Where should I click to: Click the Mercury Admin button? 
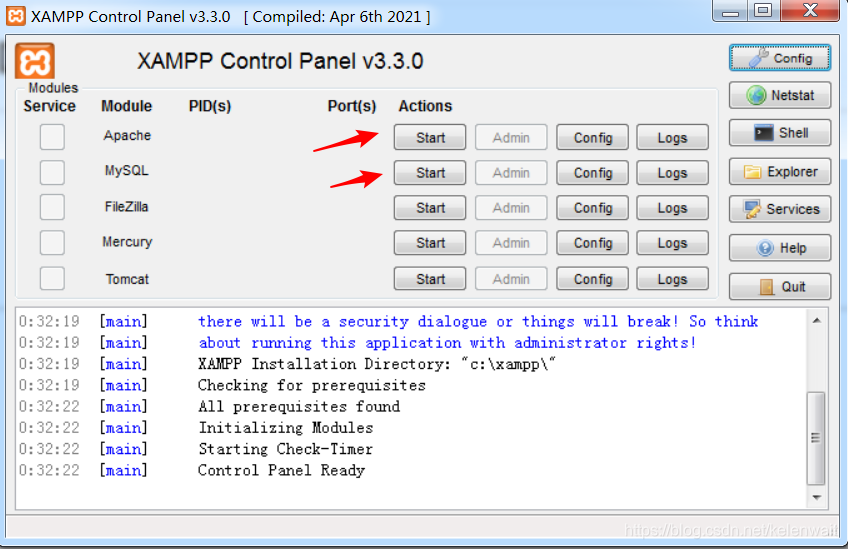coord(511,243)
